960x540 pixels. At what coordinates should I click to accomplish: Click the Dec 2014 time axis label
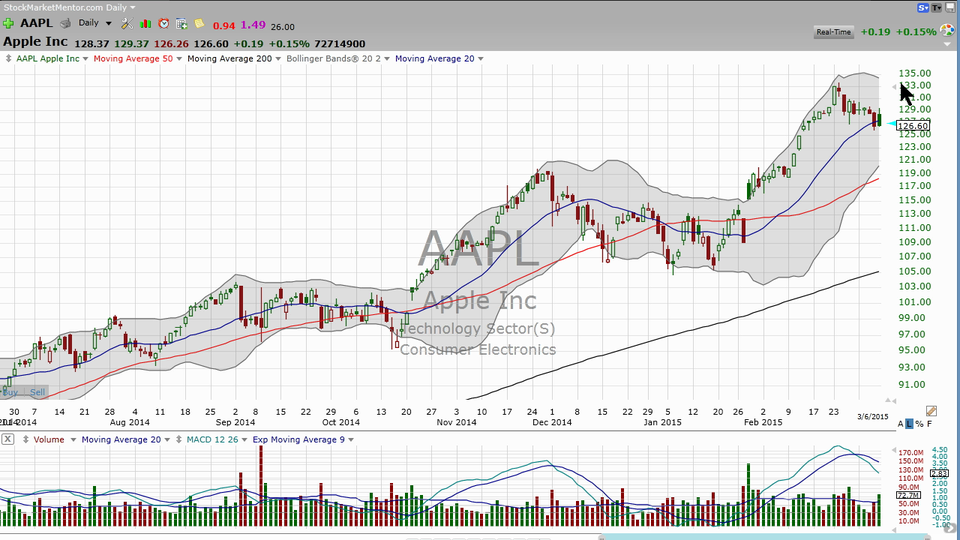click(x=552, y=422)
